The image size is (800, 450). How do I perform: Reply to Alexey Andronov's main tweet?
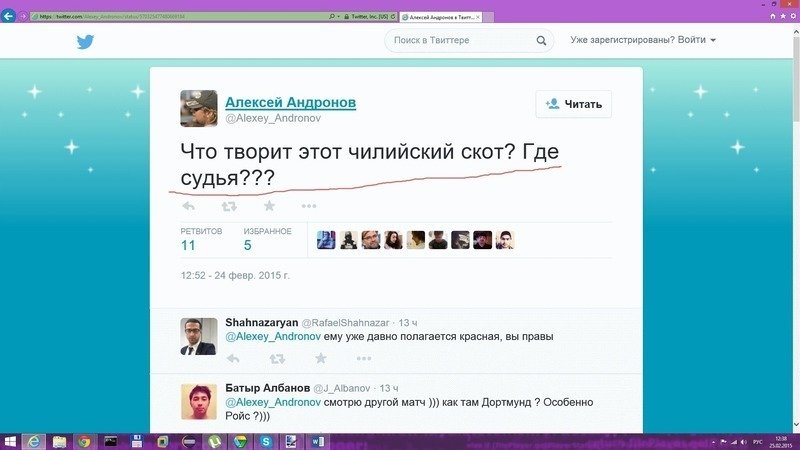(x=188, y=206)
